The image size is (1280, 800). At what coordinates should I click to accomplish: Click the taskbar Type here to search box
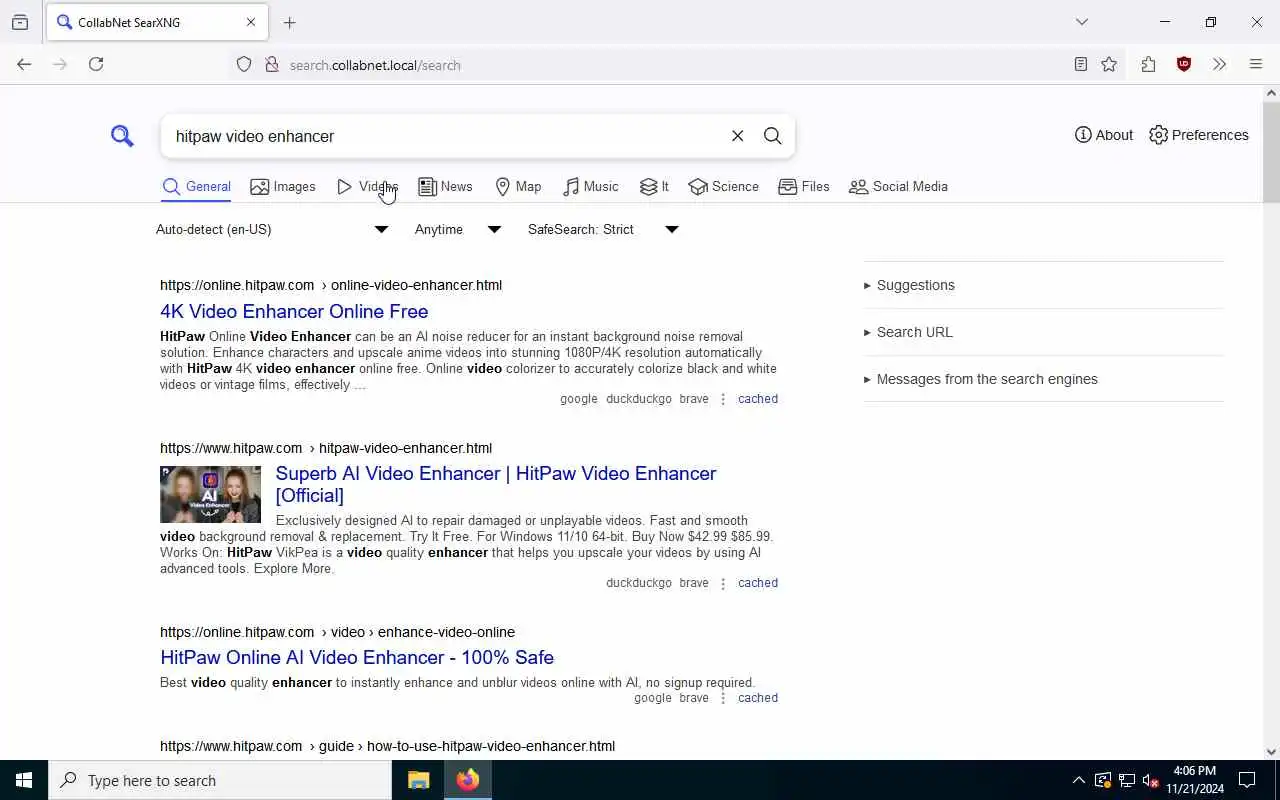(x=220, y=780)
